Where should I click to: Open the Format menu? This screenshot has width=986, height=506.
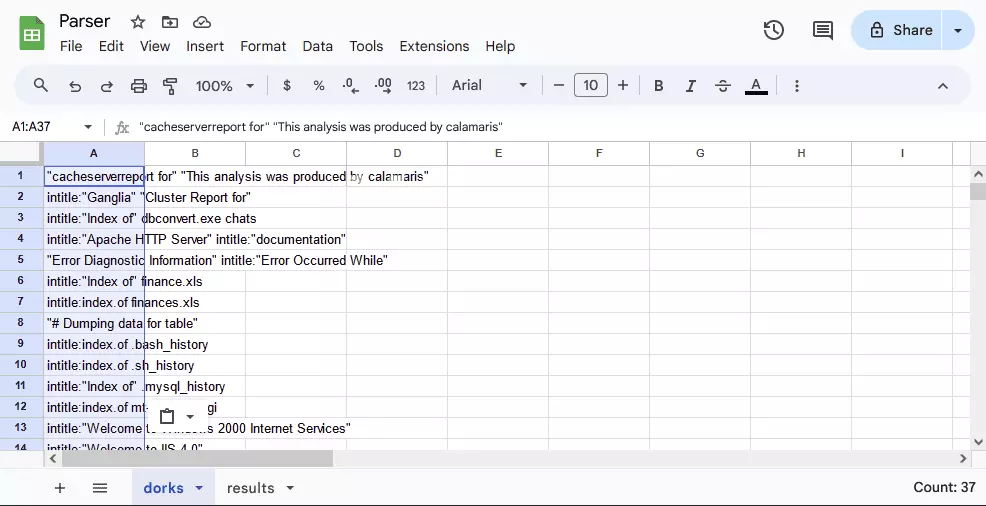coord(263,47)
